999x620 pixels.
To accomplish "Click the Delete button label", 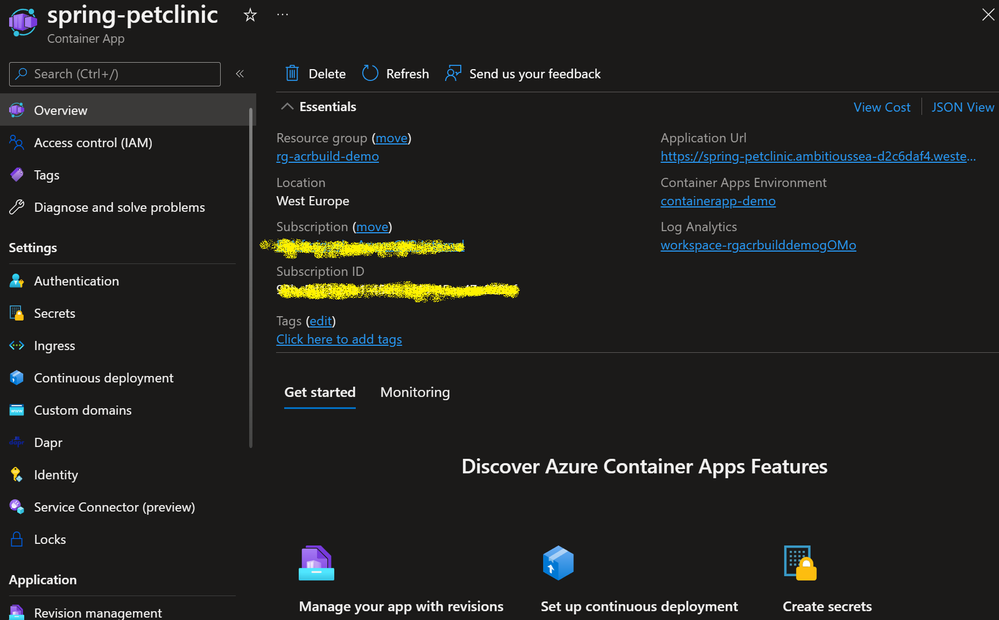I will pyautogui.click(x=327, y=74).
